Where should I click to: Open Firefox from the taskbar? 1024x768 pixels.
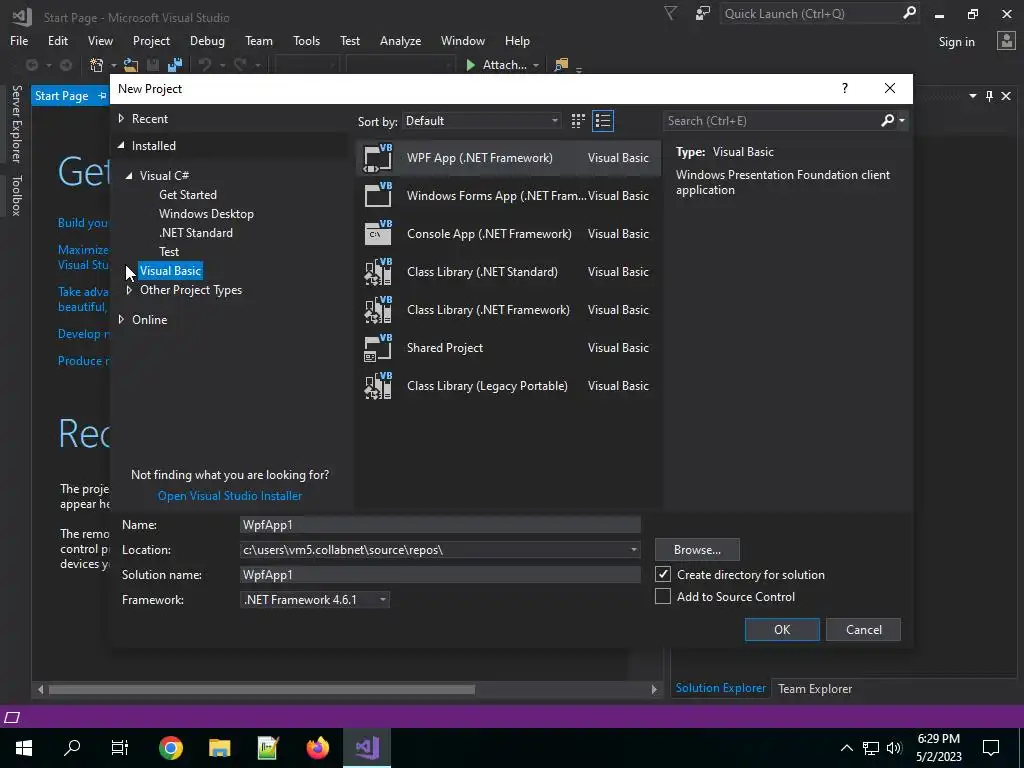point(318,748)
